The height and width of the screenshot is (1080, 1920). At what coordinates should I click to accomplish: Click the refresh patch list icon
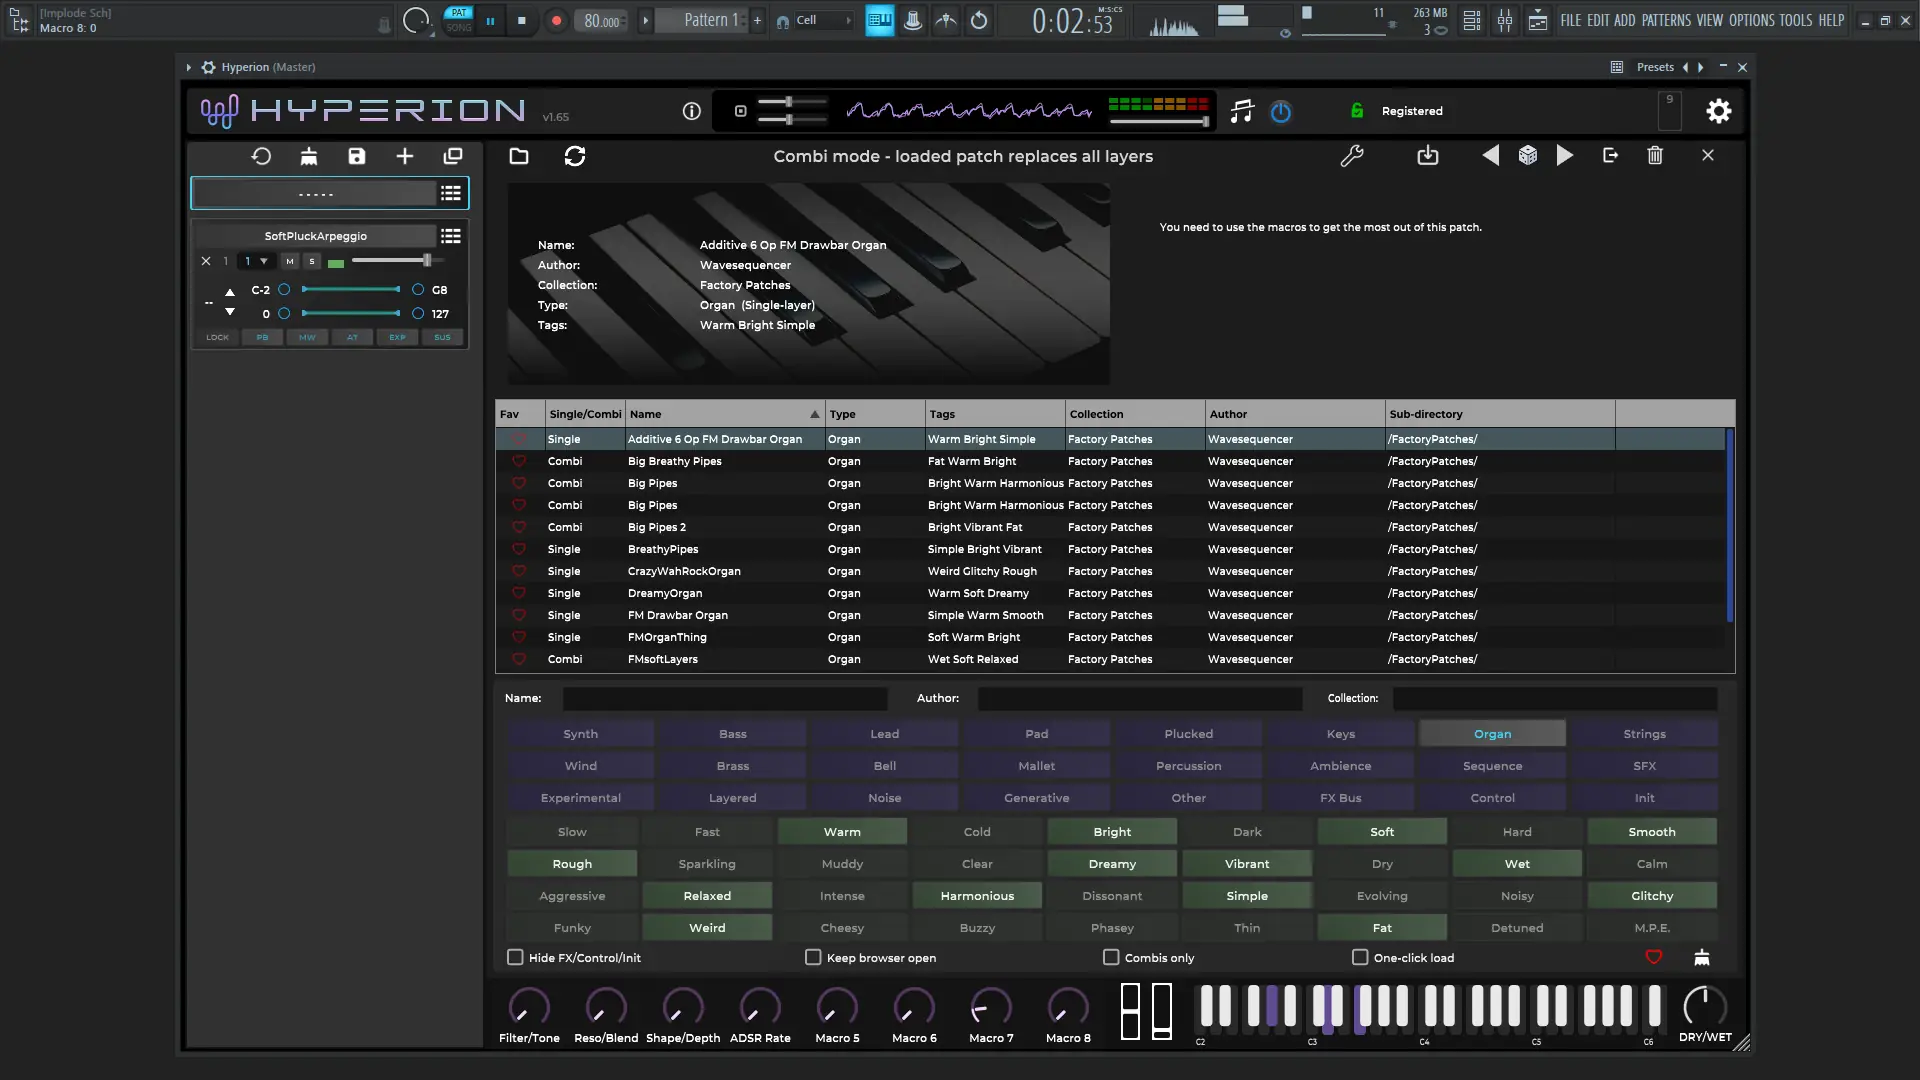click(x=575, y=156)
